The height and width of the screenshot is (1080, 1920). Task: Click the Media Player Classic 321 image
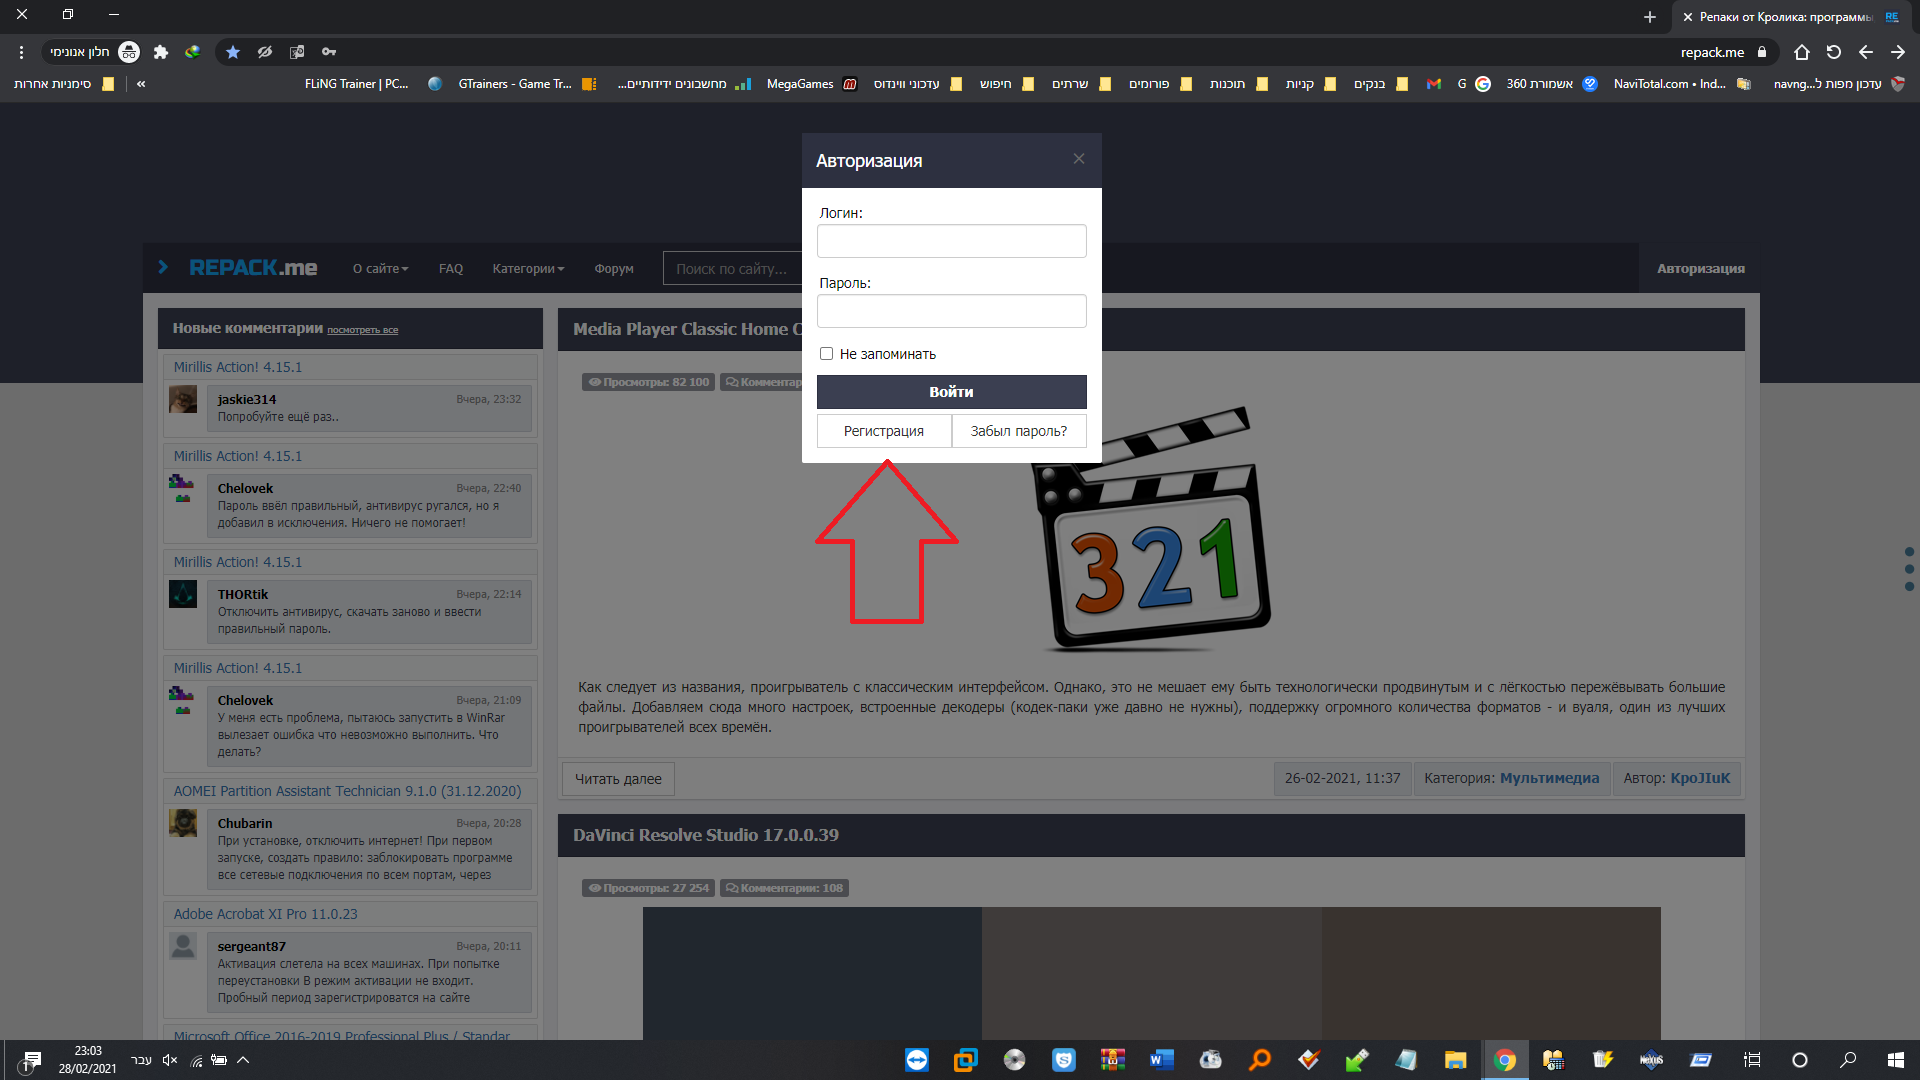(x=1150, y=528)
